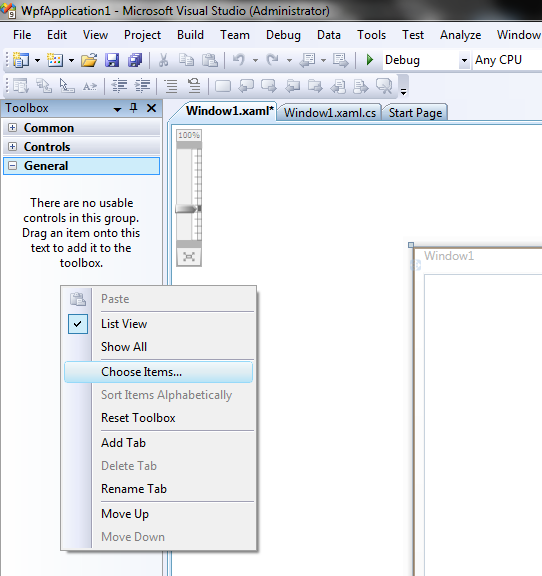Viewport: 542px width, 576px height.
Task: Click Next Bookmark in Document icon
Action: pyautogui.click(x=361, y=86)
